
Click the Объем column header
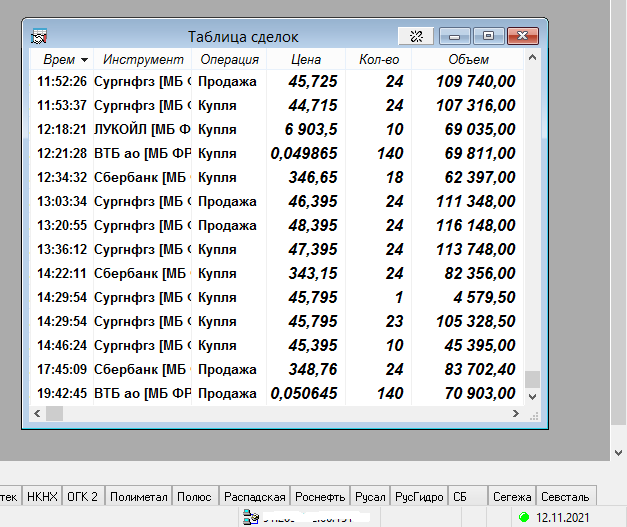click(468, 59)
